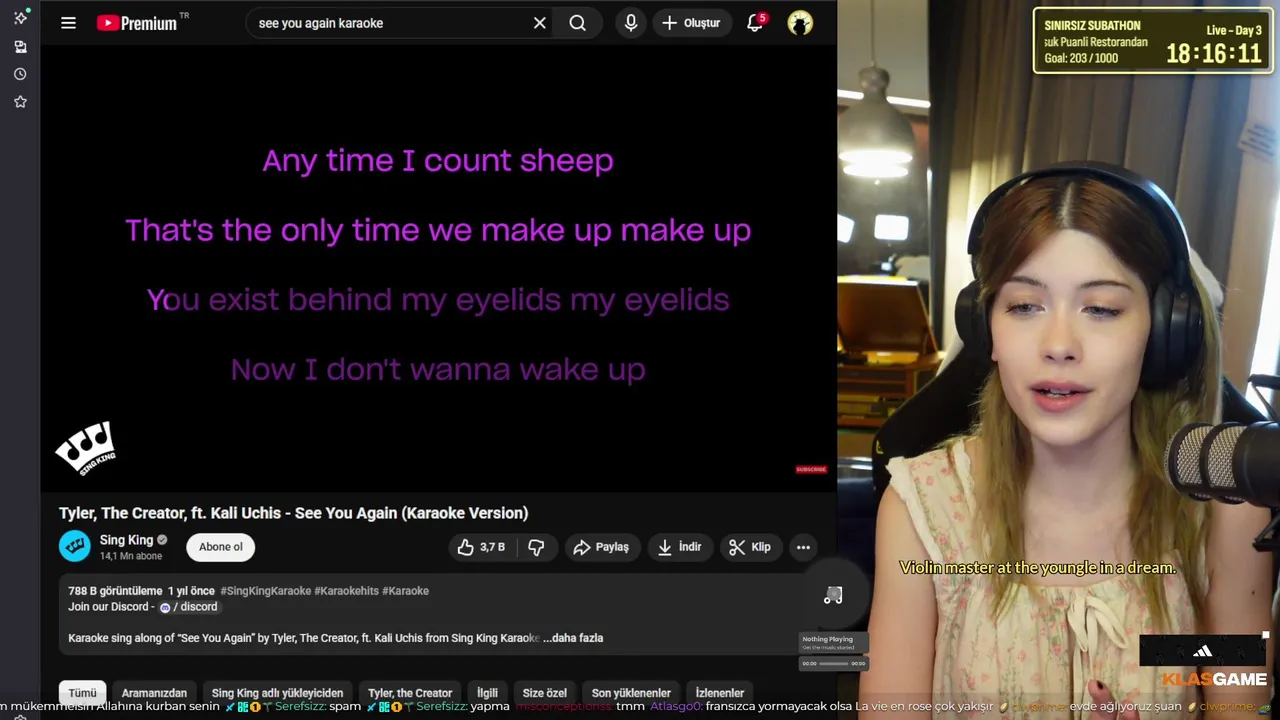This screenshot has height=720, width=1280.
Task: Open the star favorites icon in sidebar
Action: [x=20, y=102]
